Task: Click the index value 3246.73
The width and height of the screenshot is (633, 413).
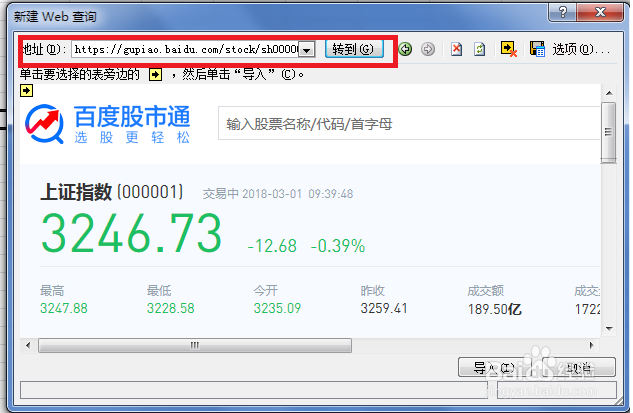Action: pyautogui.click(x=132, y=233)
